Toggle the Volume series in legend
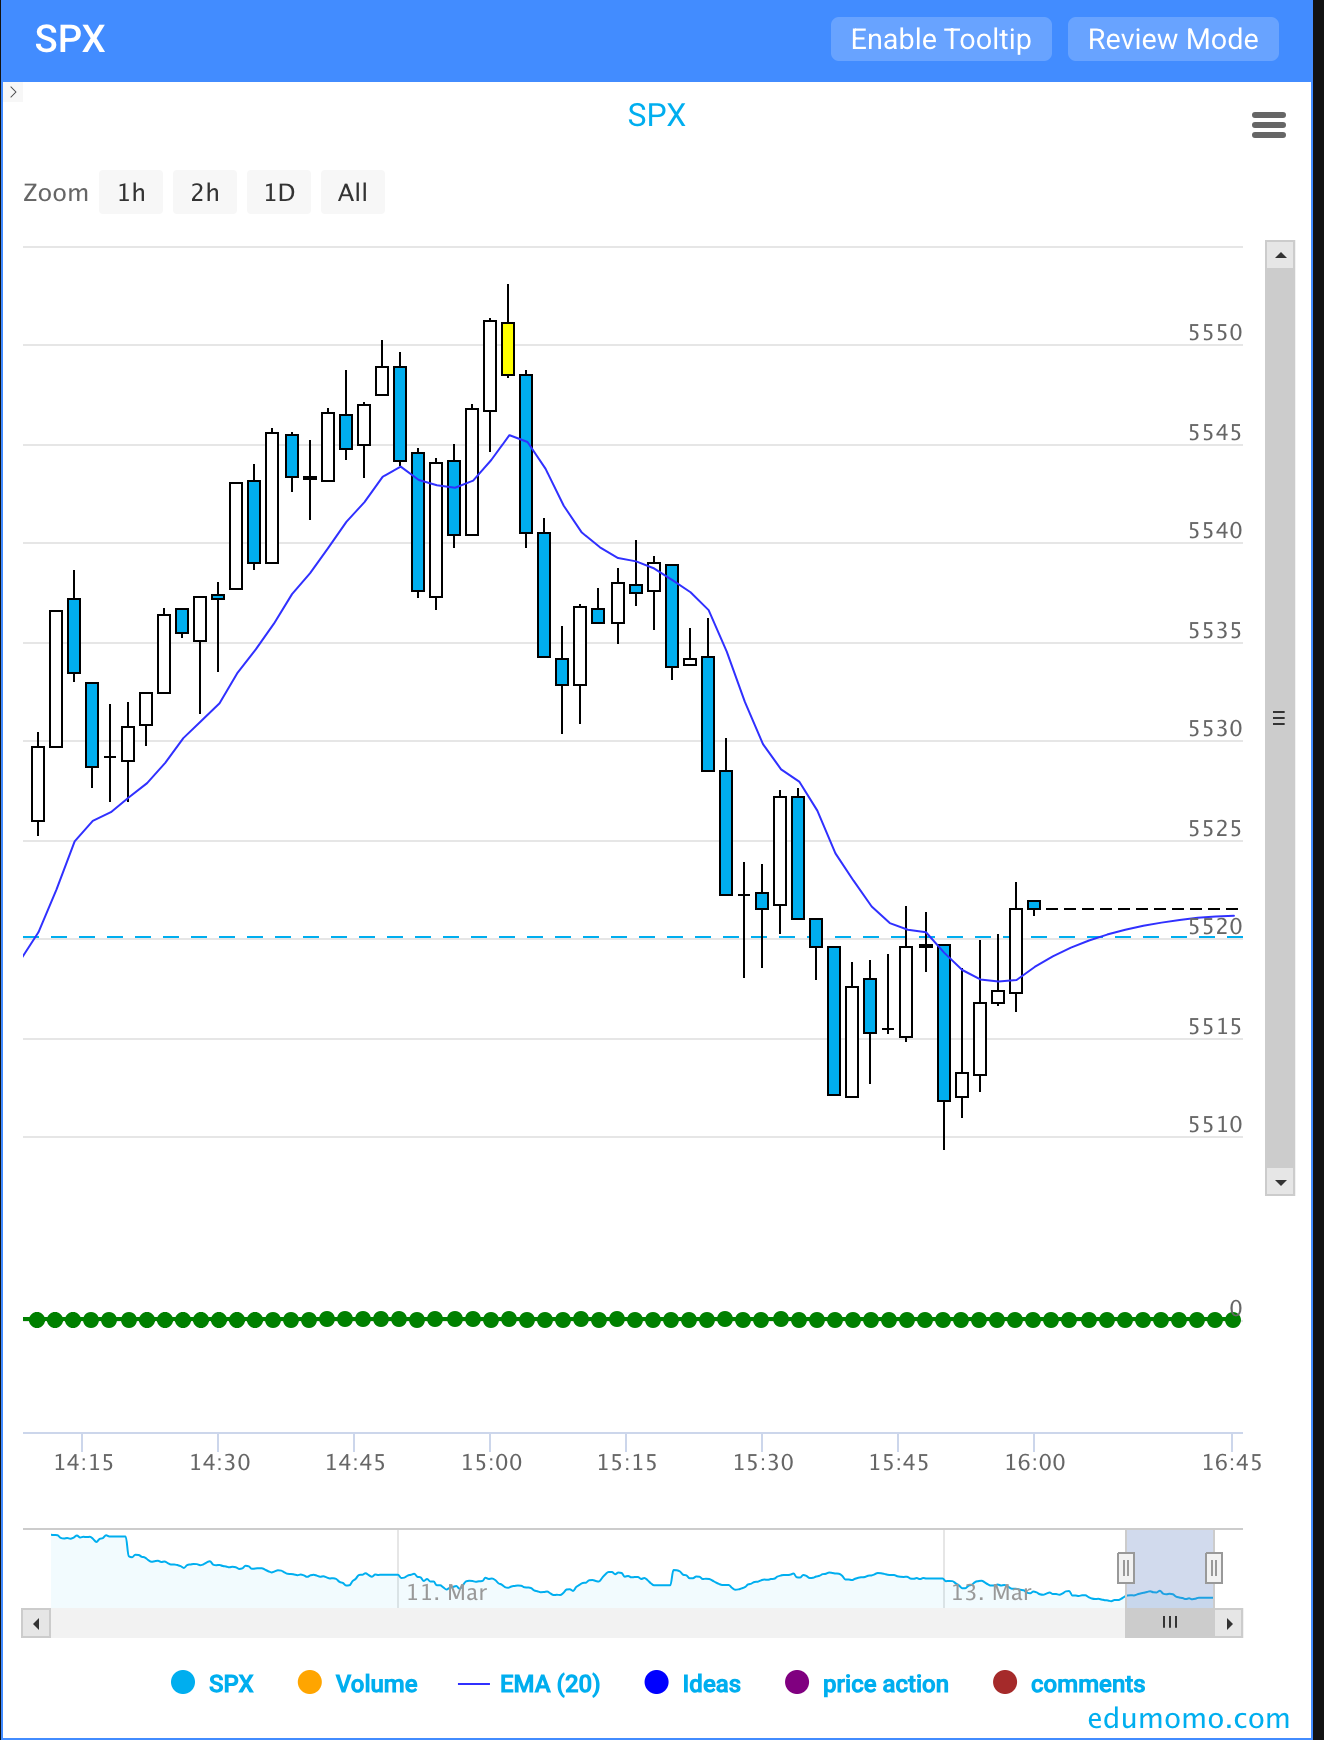This screenshot has width=1324, height=1740. coord(357,1683)
